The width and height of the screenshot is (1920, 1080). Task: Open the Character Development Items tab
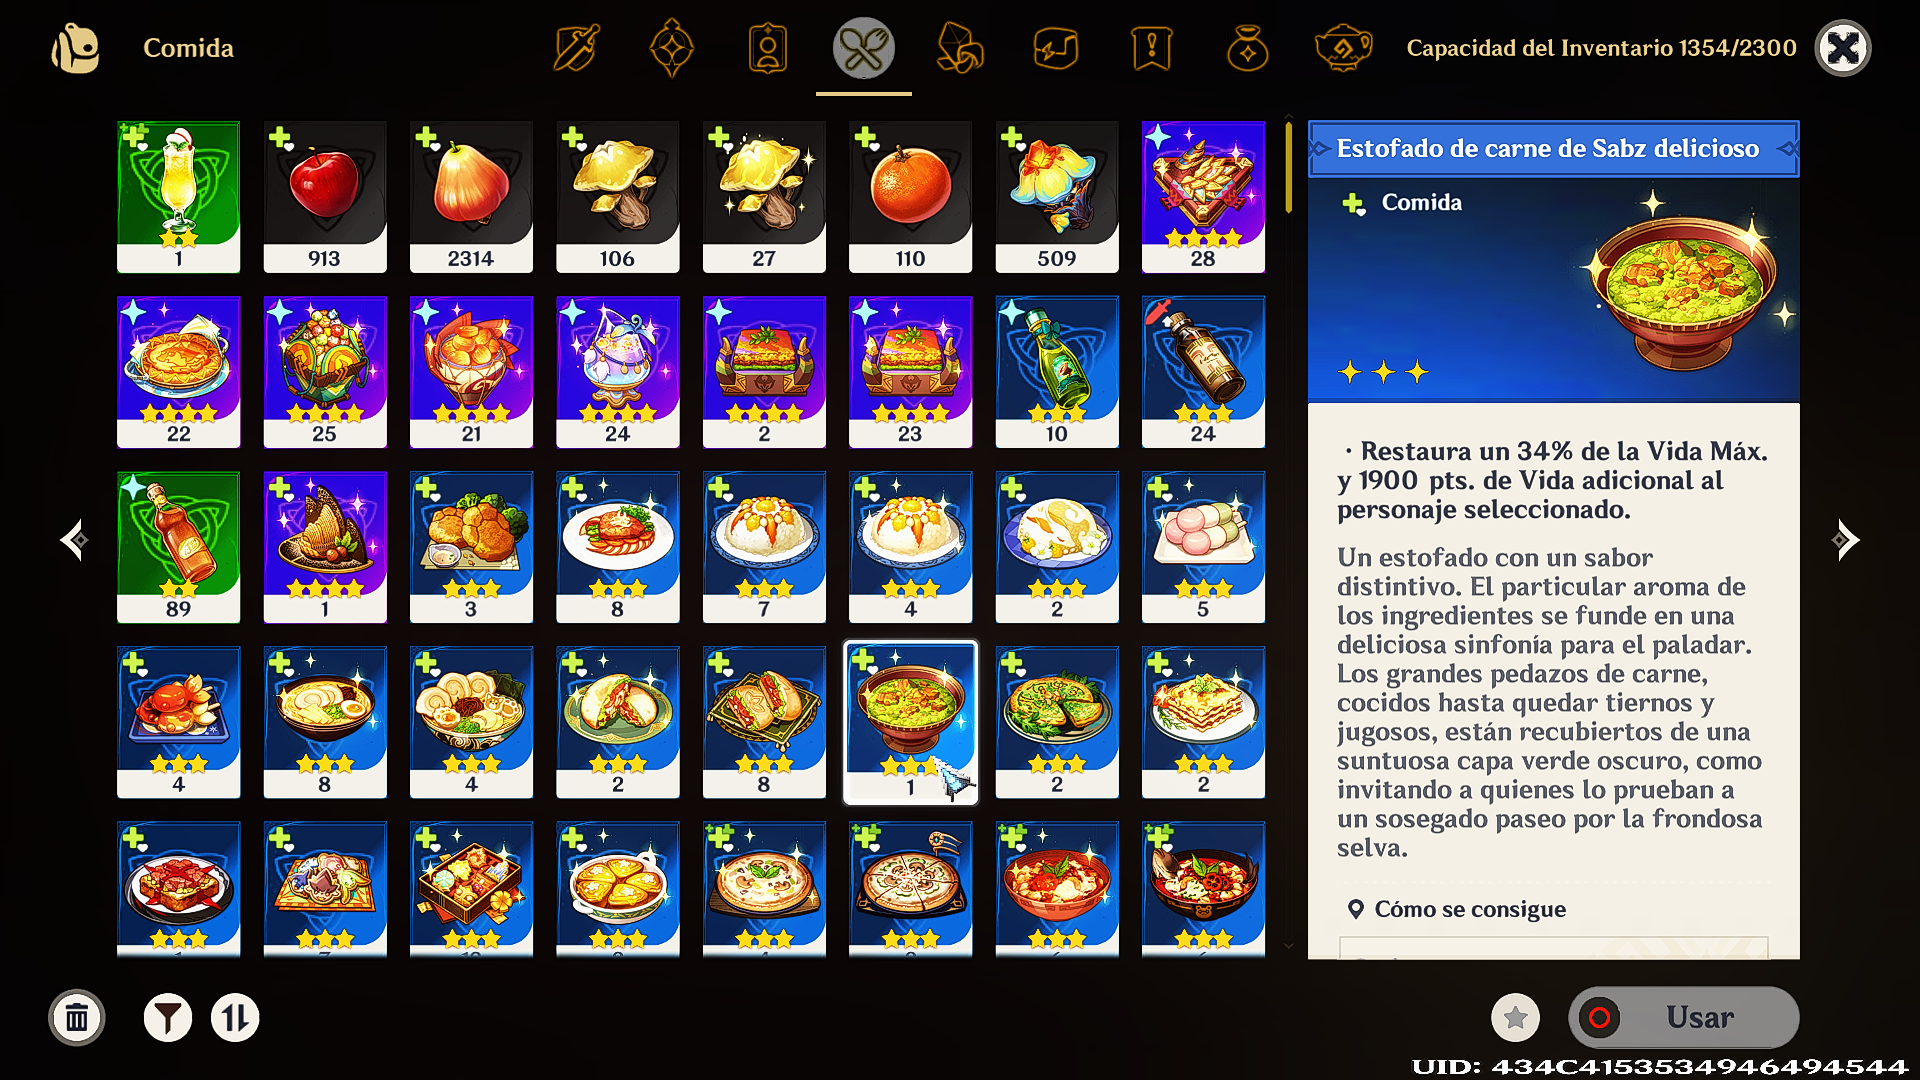point(767,48)
